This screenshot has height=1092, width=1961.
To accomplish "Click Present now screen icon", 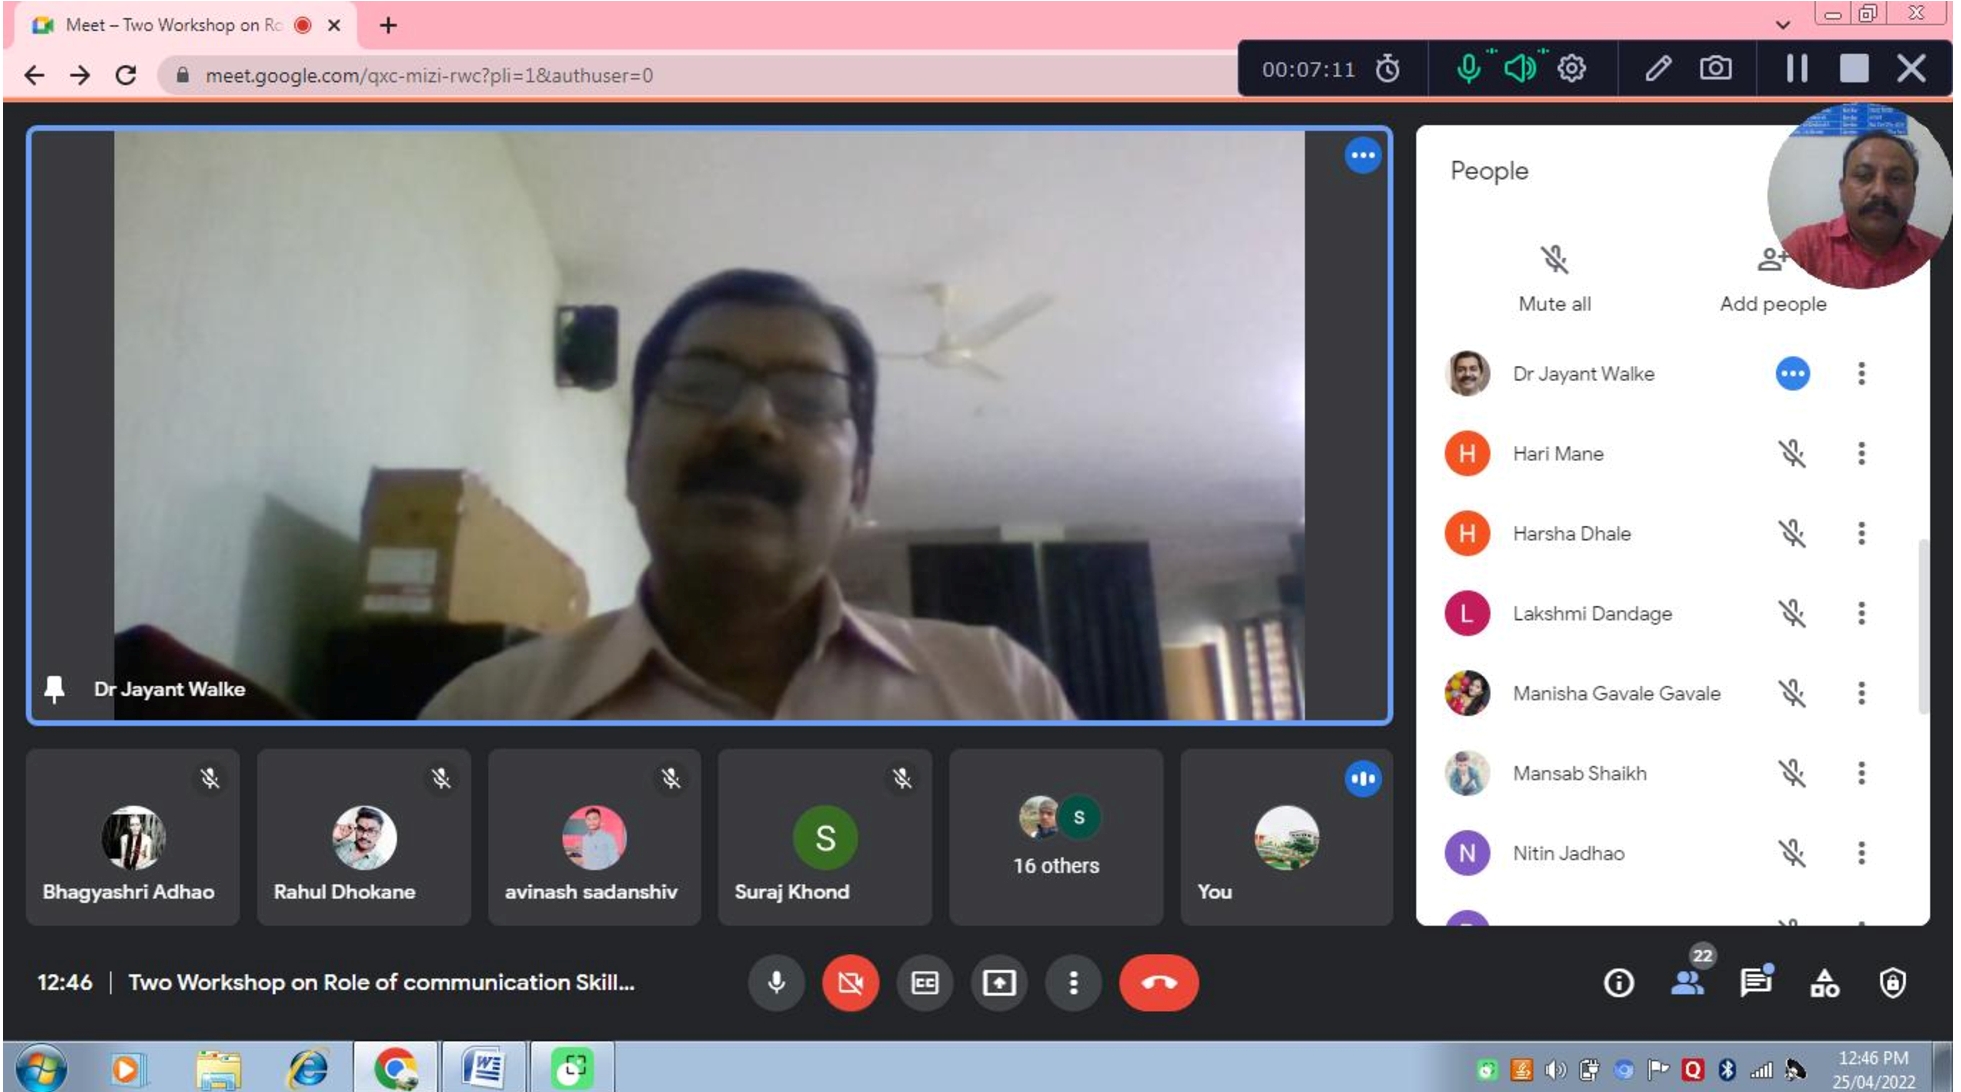I will [x=998, y=983].
